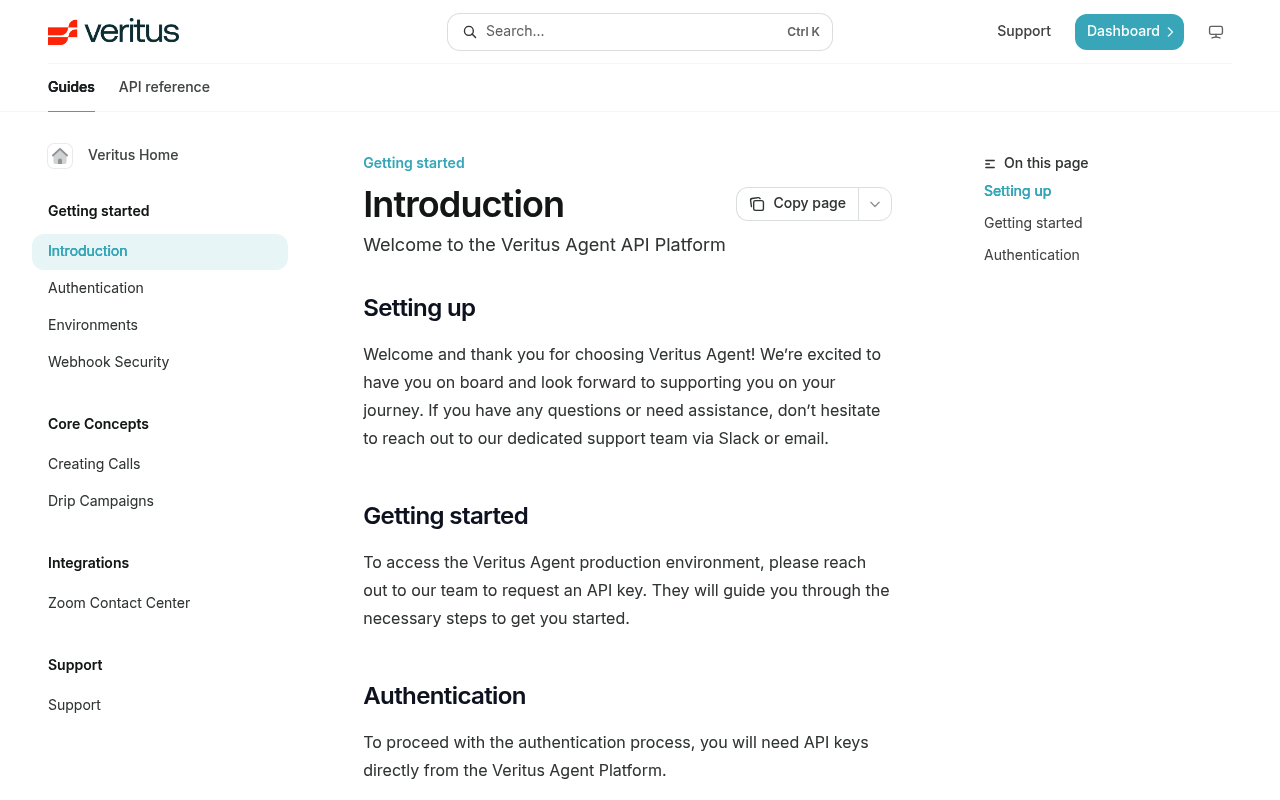Click the Support link in header
This screenshot has height=800, width=1280.
coord(1024,31)
